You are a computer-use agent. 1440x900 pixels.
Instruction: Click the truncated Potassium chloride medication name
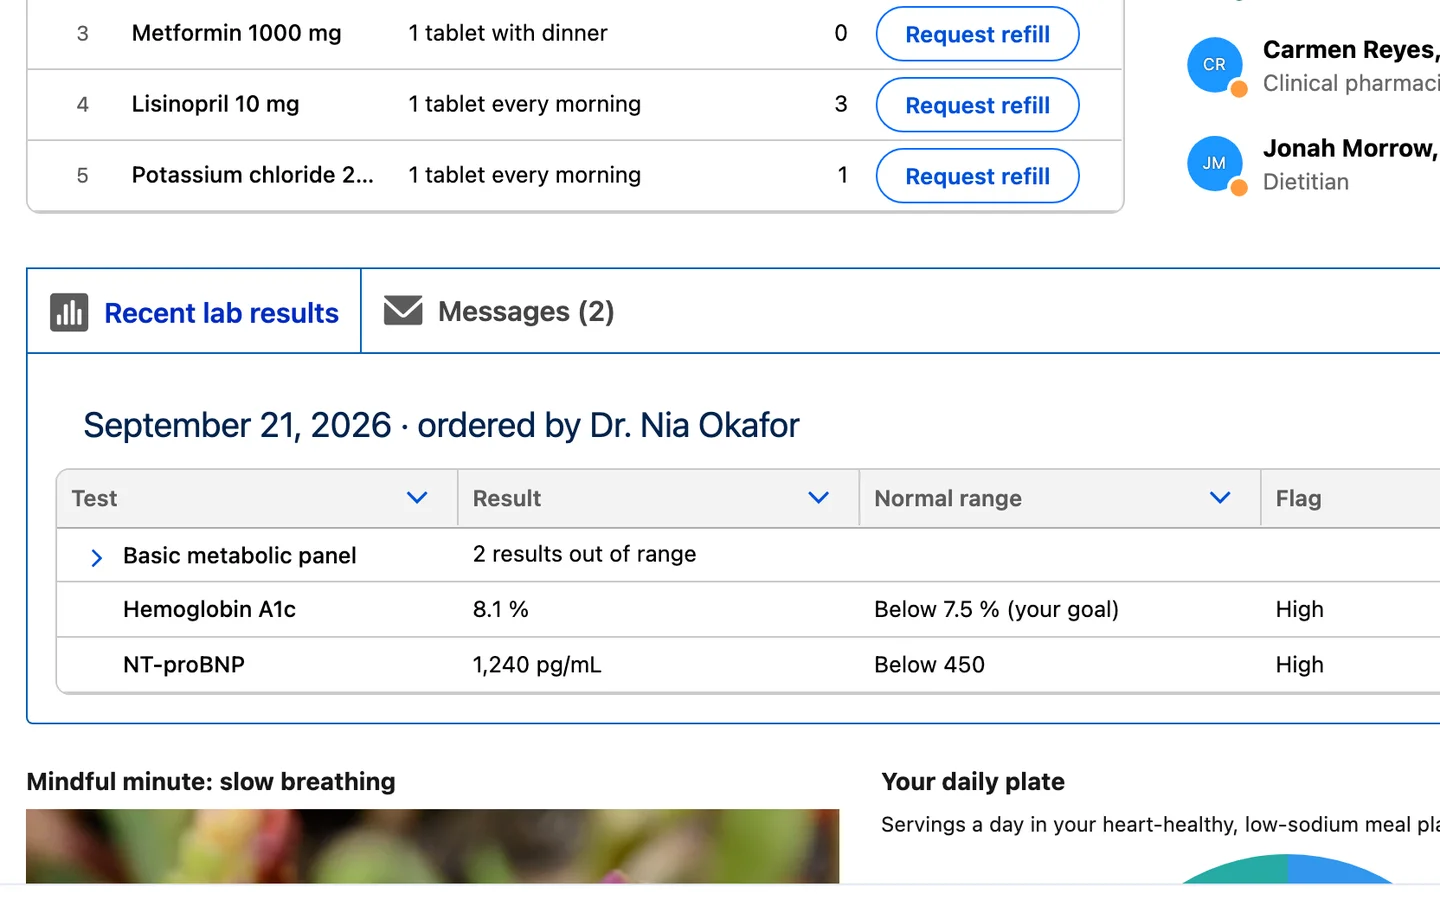pyautogui.click(x=252, y=175)
